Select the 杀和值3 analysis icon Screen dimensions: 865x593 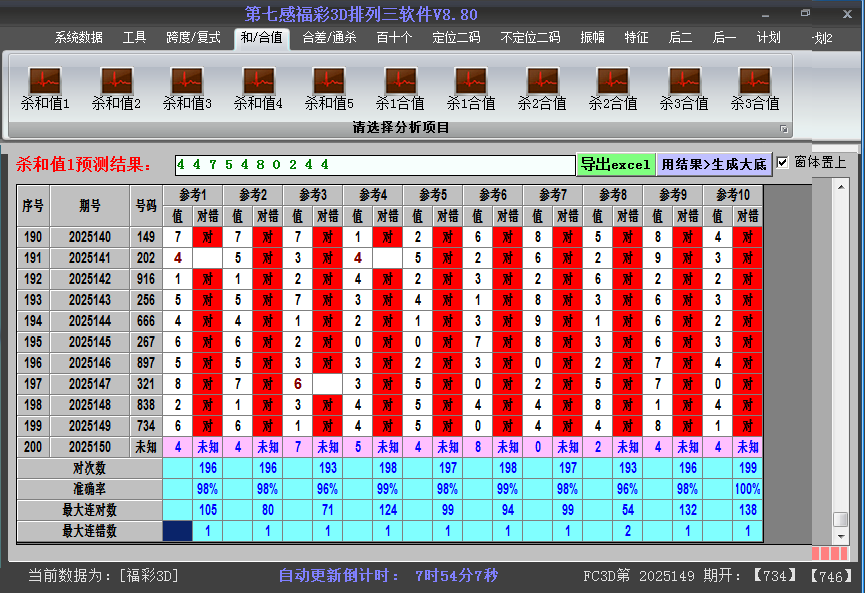click(187, 88)
